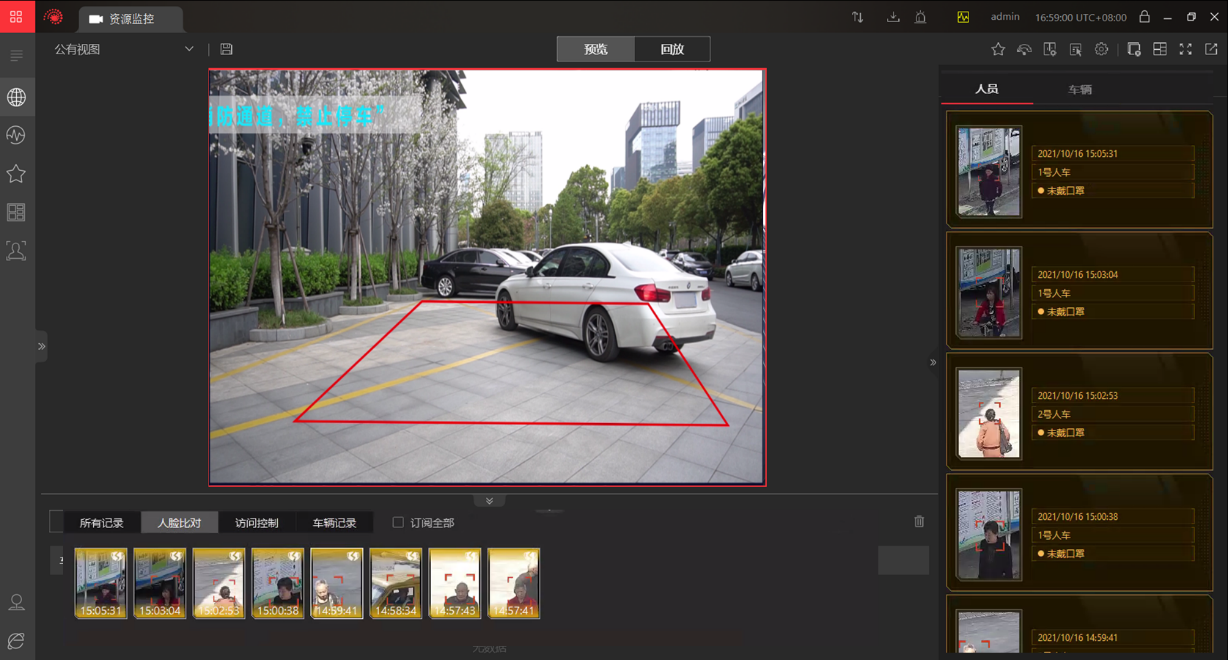Click the panel-with-pin icon in video toolbar

pos(1050,49)
